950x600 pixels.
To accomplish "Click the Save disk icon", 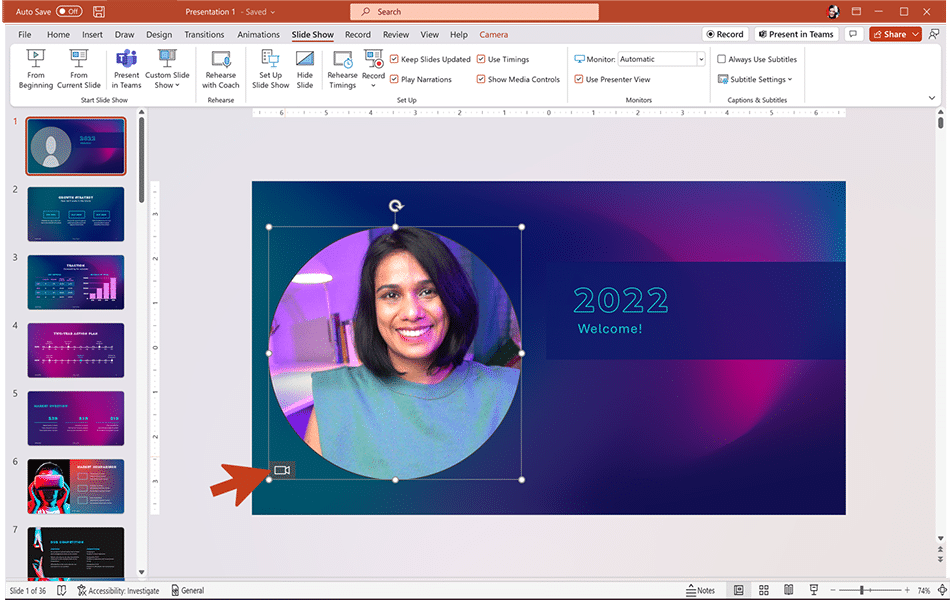I will [99, 12].
